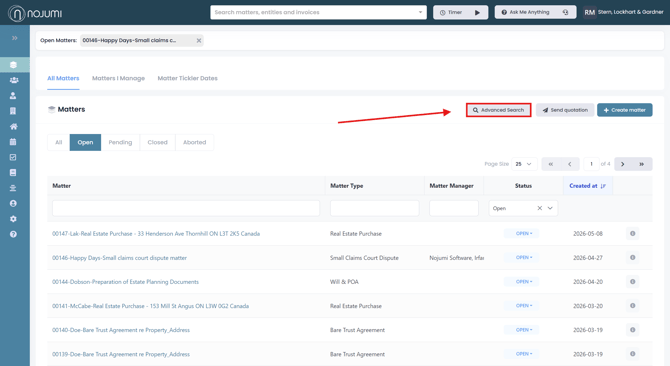Image resolution: width=670 pixels, height=366 pixels.
Task: Go to previous page of matters
Action: (x=570, y=164)
